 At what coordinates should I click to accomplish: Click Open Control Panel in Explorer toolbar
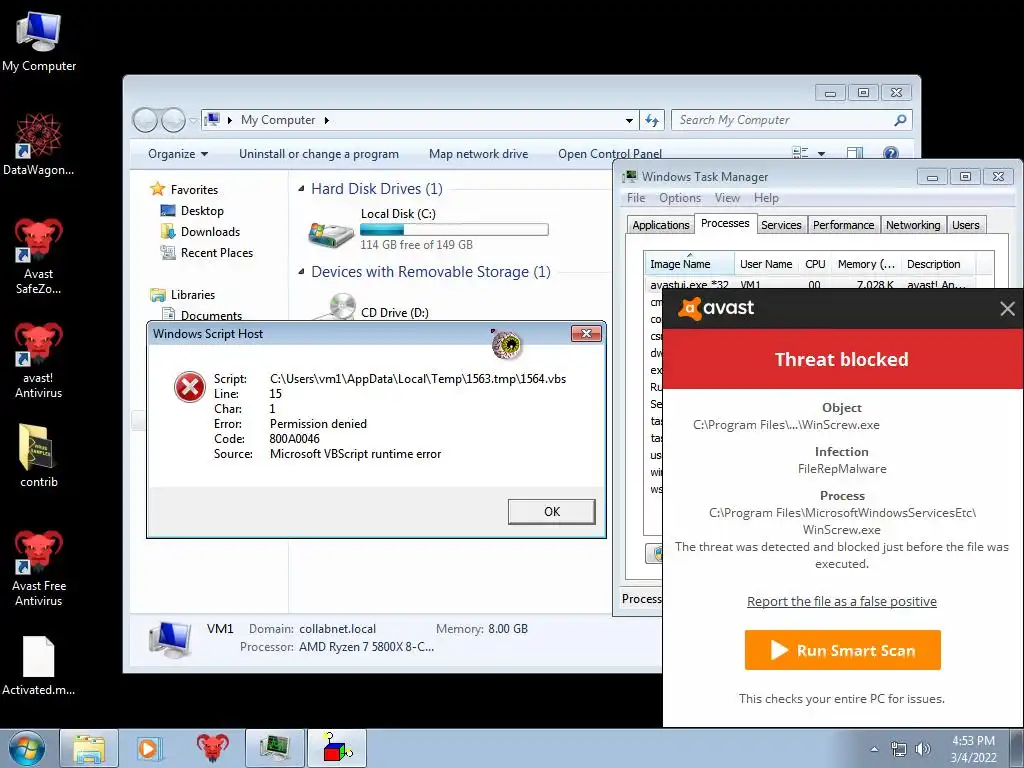[x=610, y=153]
